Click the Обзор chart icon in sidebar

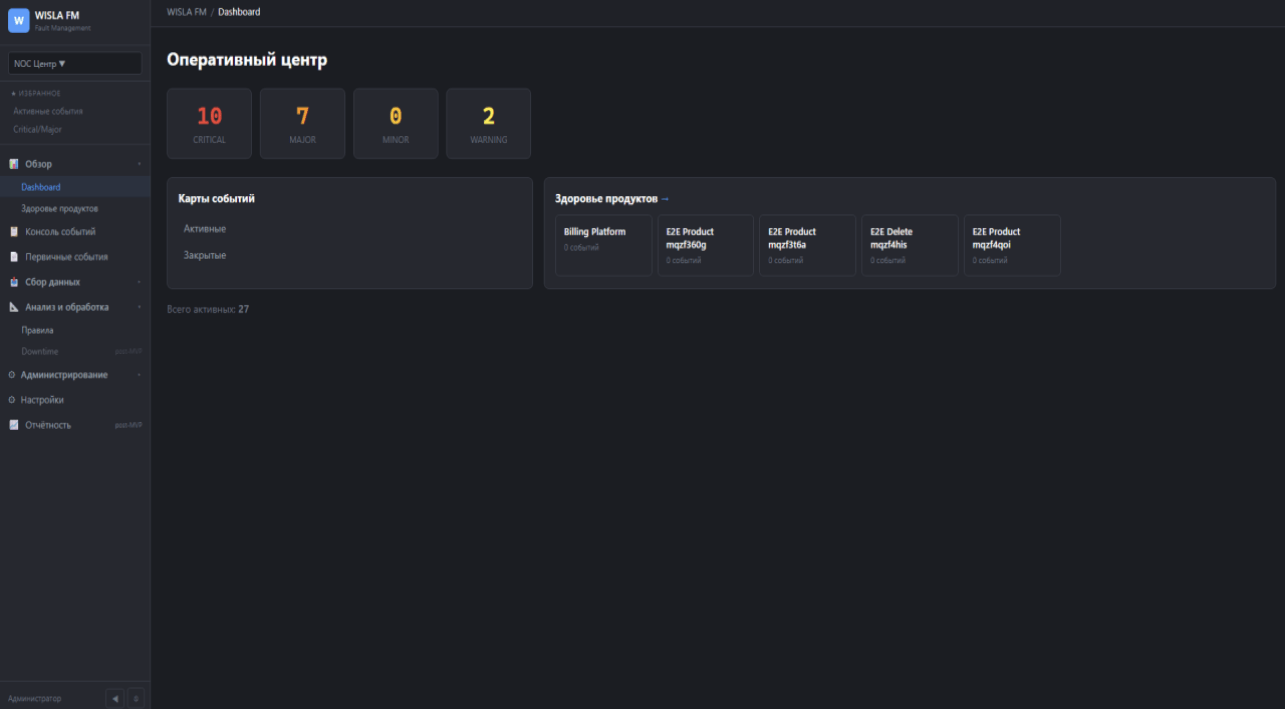pyautogui.click(x=14, y=164)
